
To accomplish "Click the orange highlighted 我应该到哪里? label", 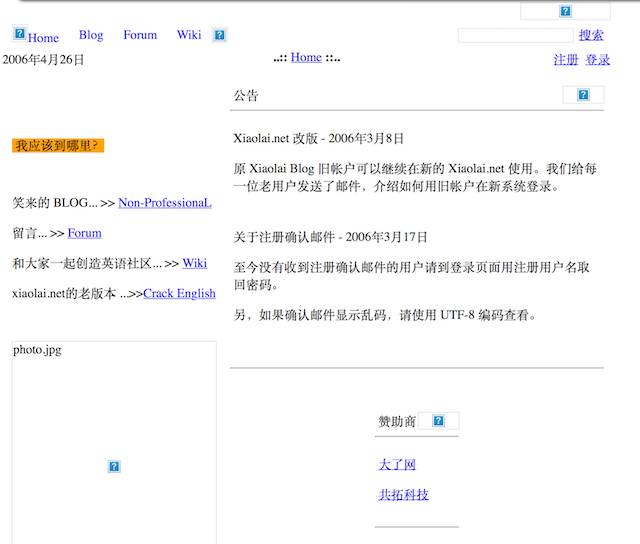I will pos(58,146).
